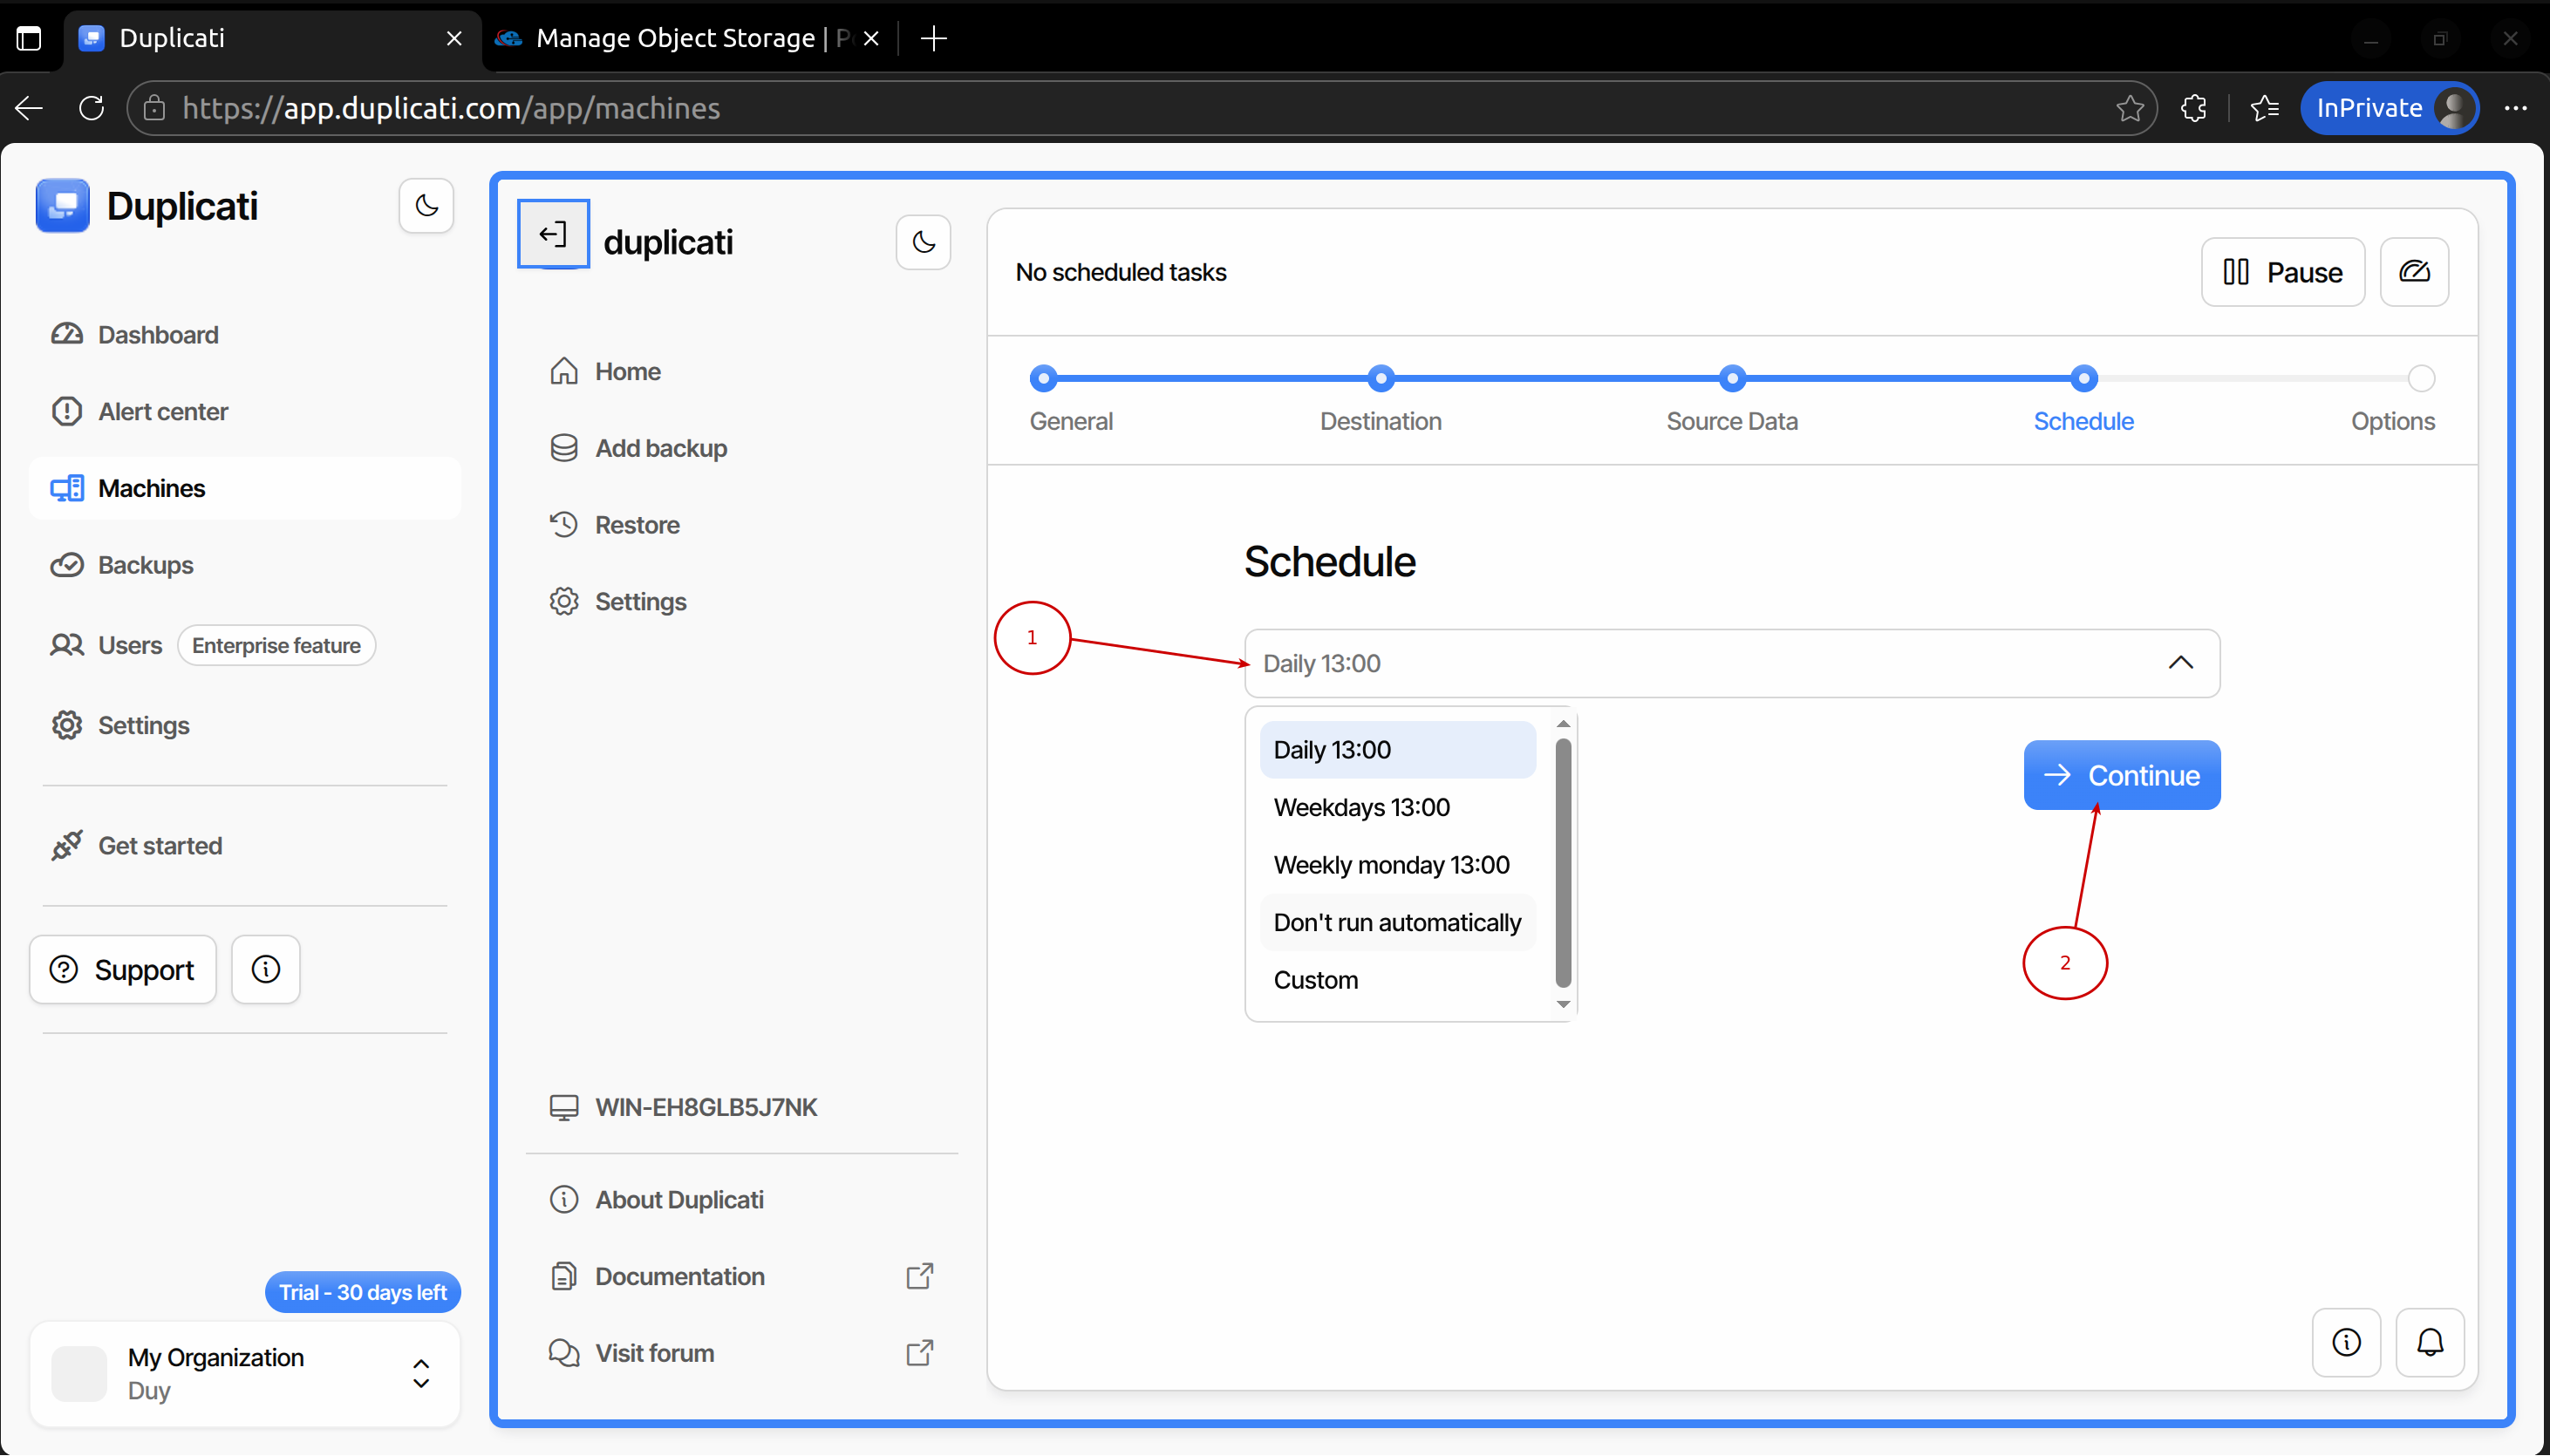This screenshot has height=1456, width=2550.
Task: Open the throttle speed gauge icon
Action: 2413,272
